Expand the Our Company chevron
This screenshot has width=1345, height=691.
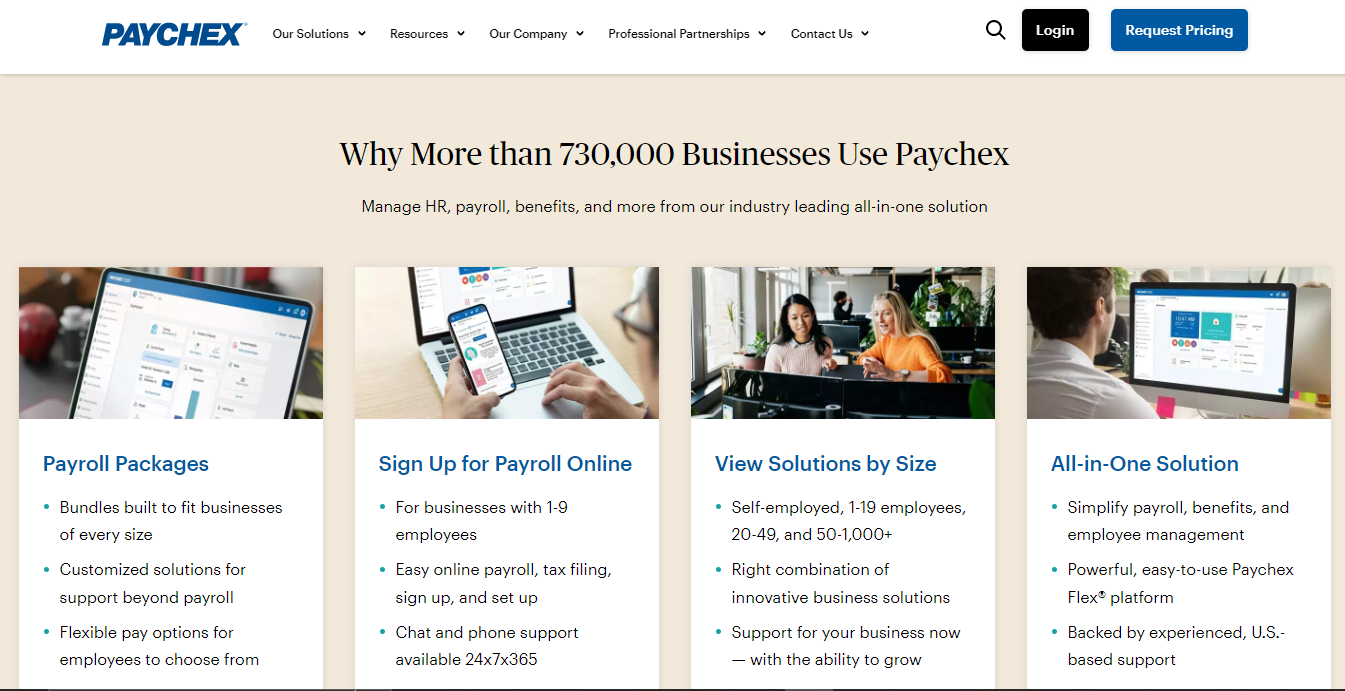point(580,34)
